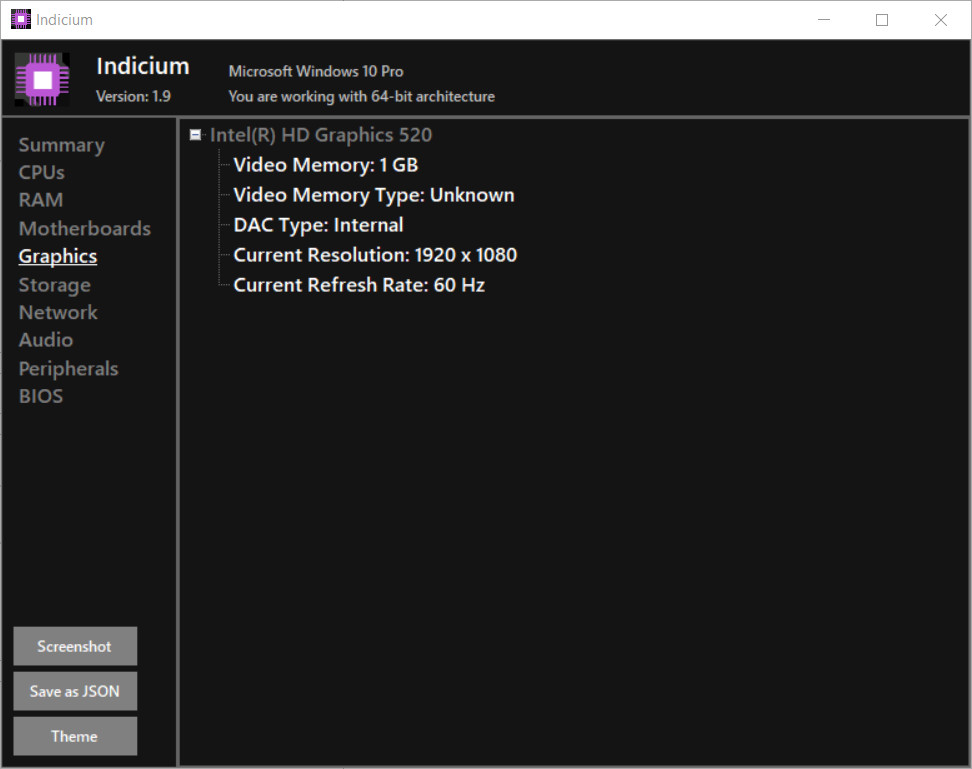
Task: Select the Graphics section
Action: pyautogui.click(x=58, y=257)
